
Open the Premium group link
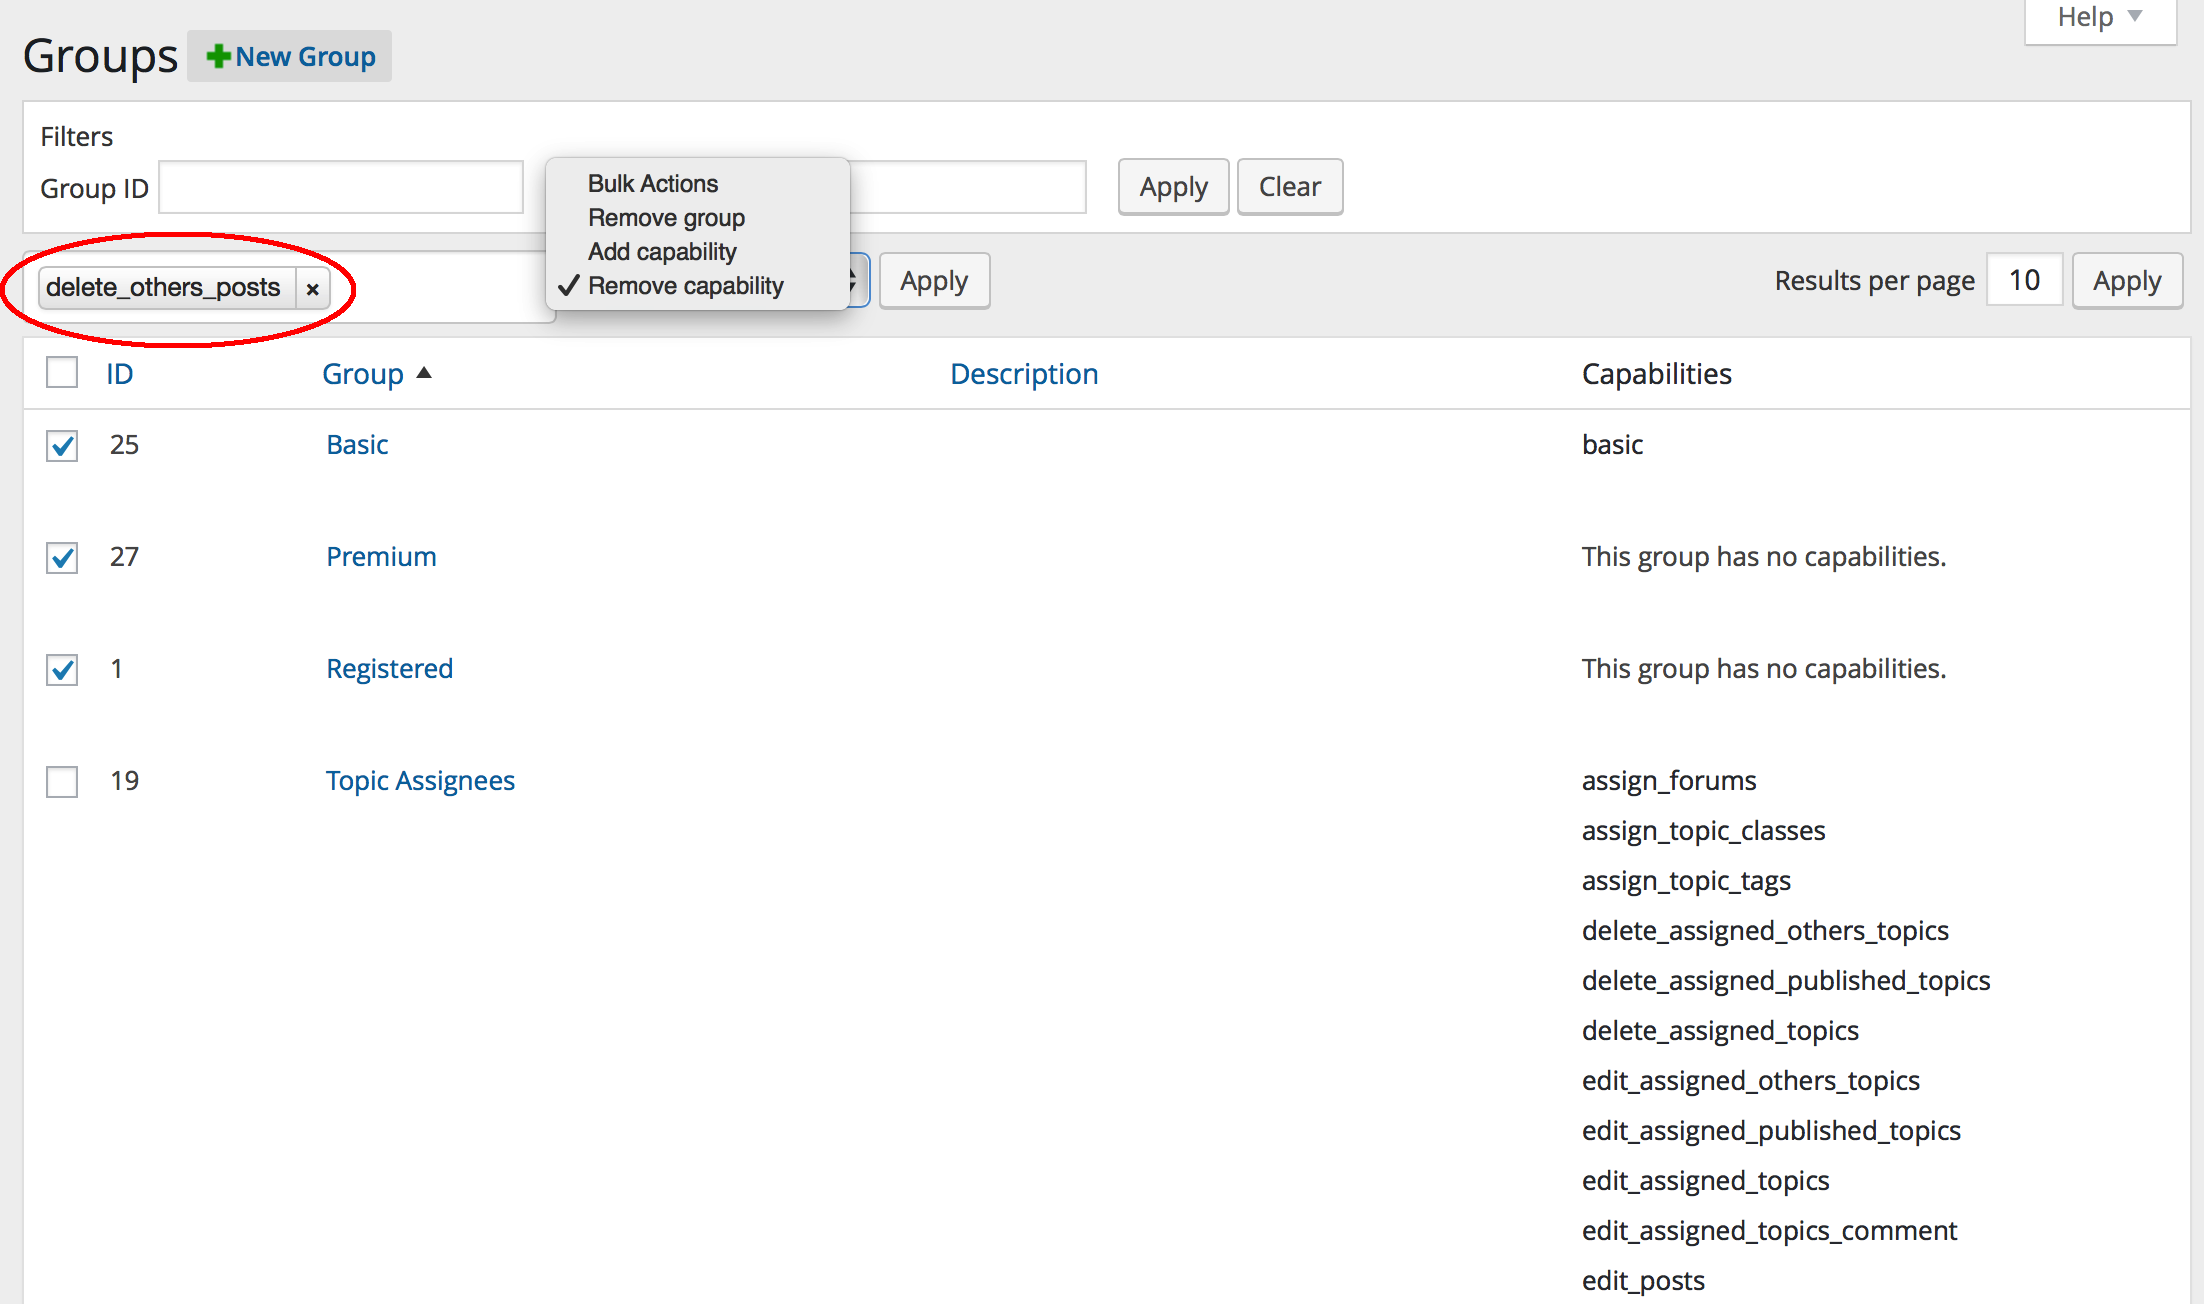tap(381, 557)
